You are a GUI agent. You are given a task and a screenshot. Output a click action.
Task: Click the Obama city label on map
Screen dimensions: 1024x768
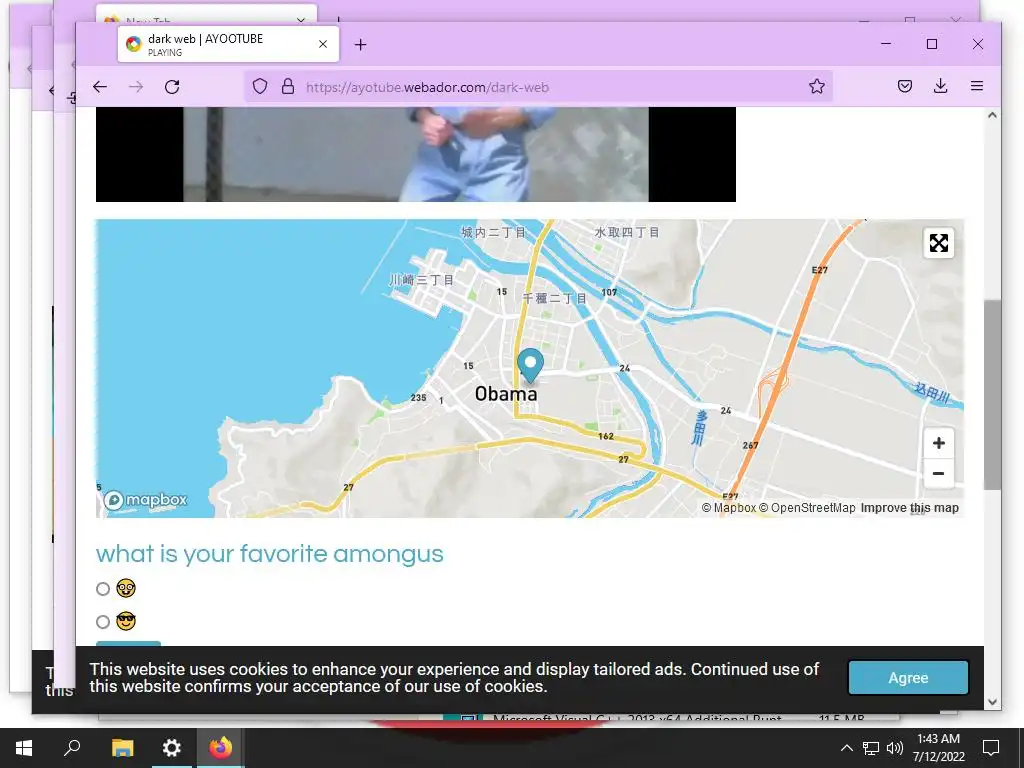(x=506, y=394)
